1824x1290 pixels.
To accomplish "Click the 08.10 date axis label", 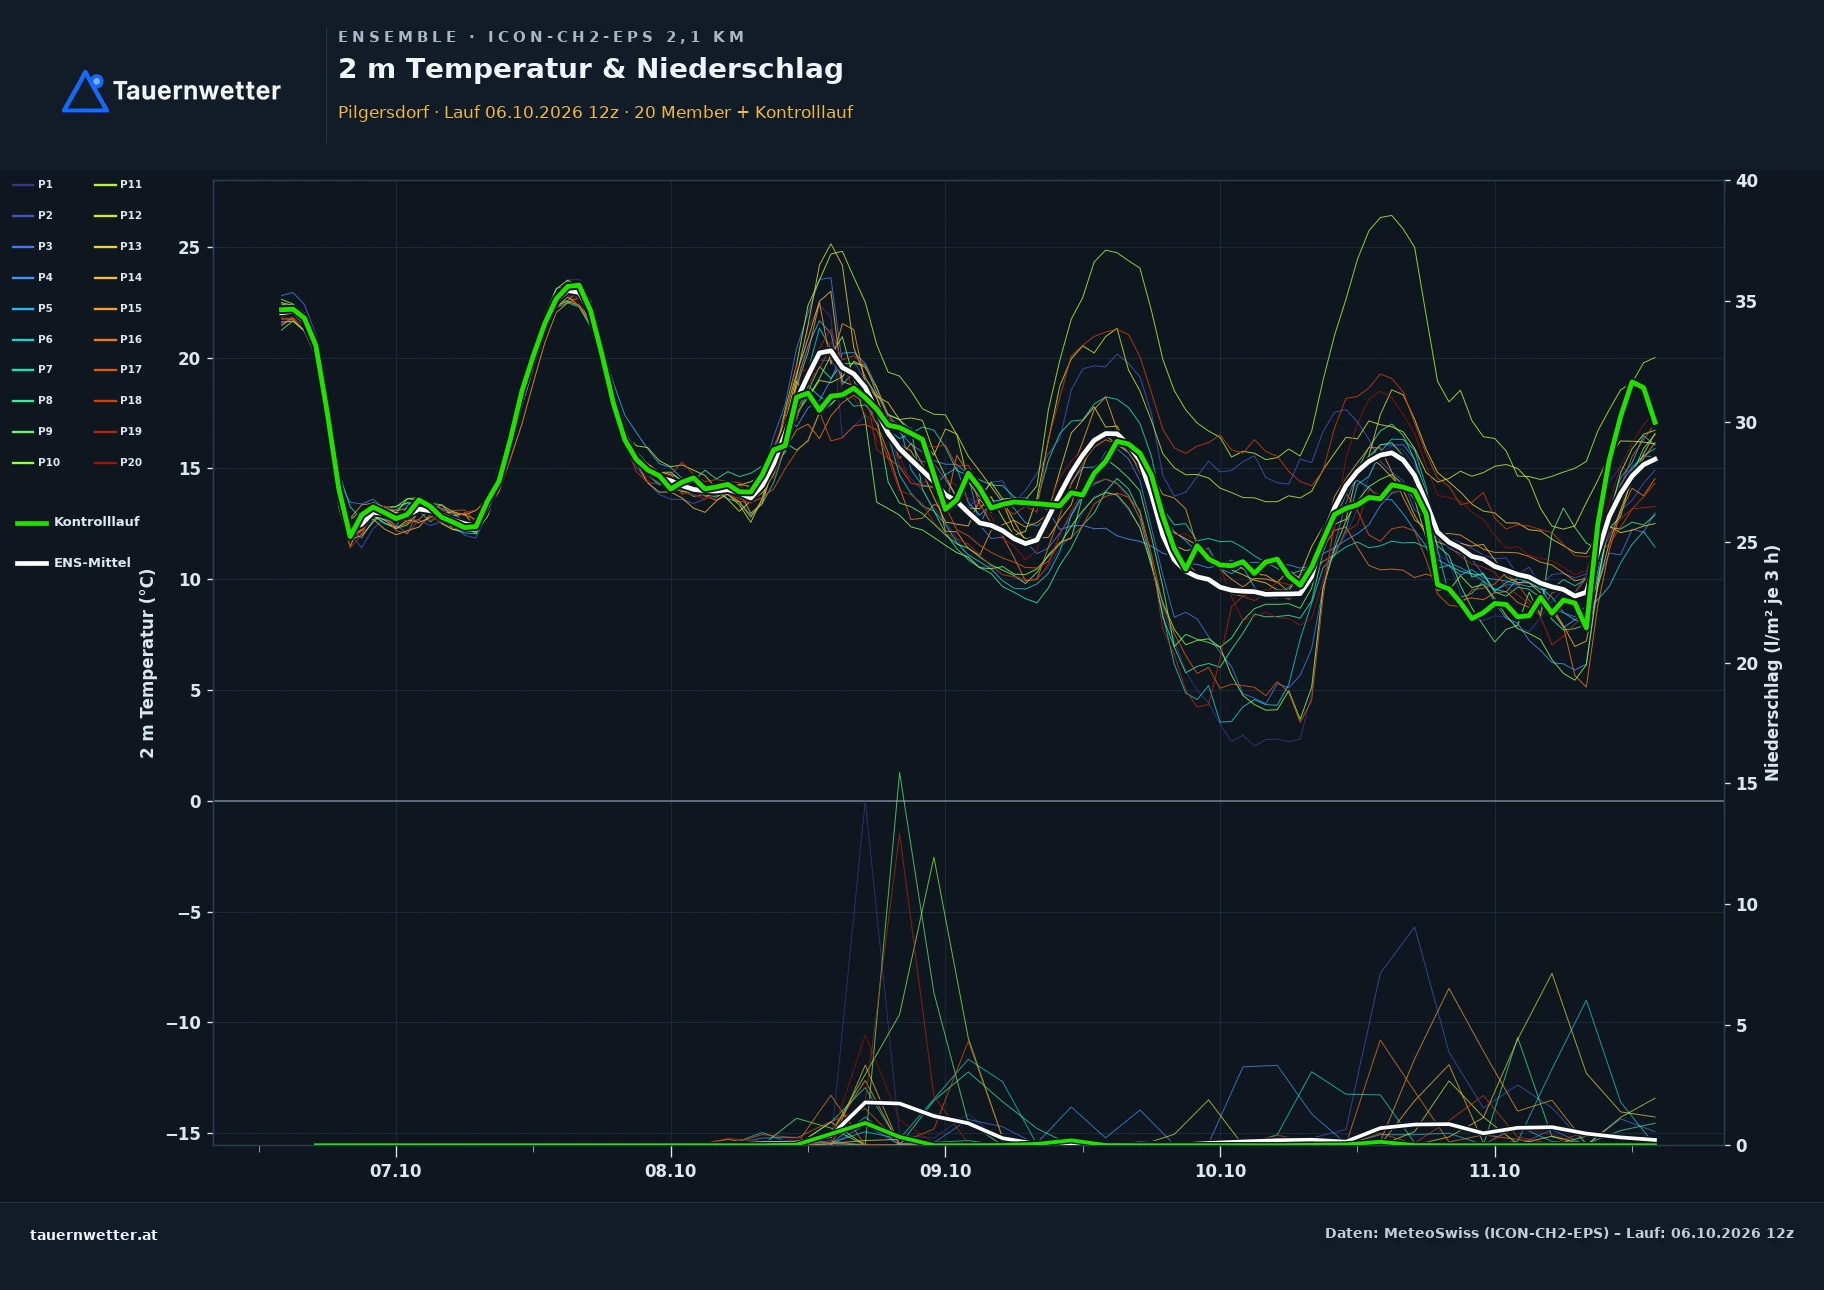I will (670, 1171).
